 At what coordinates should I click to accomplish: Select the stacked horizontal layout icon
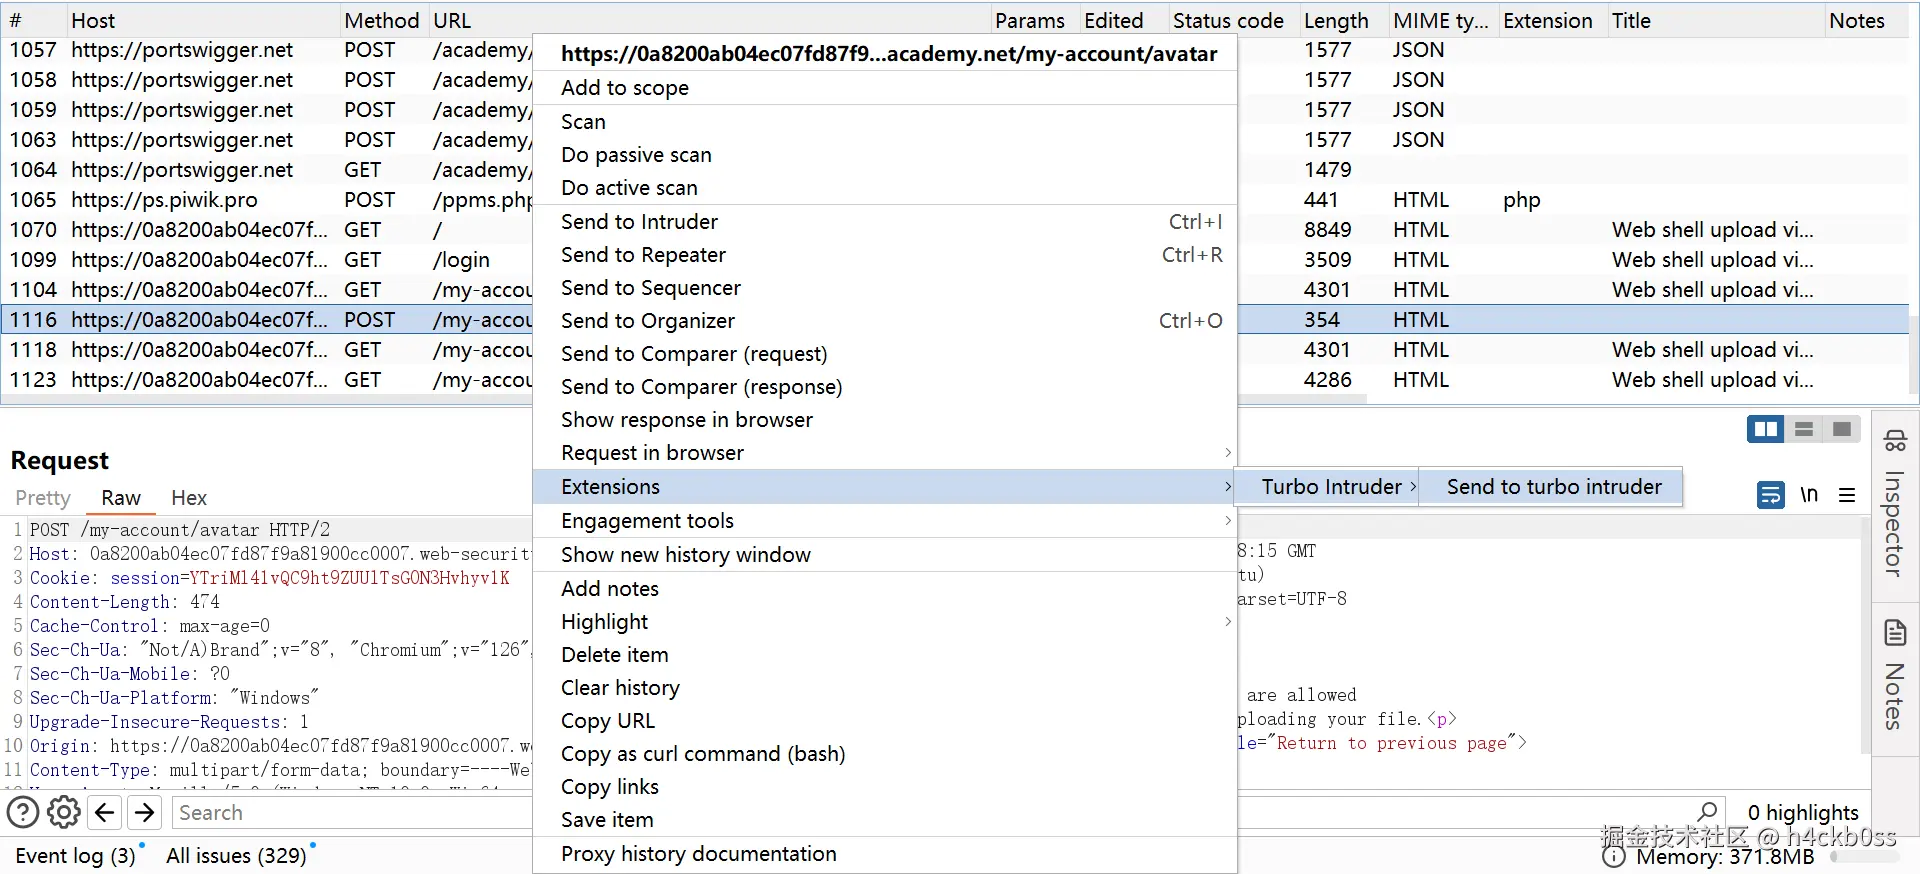(1804, 429)
